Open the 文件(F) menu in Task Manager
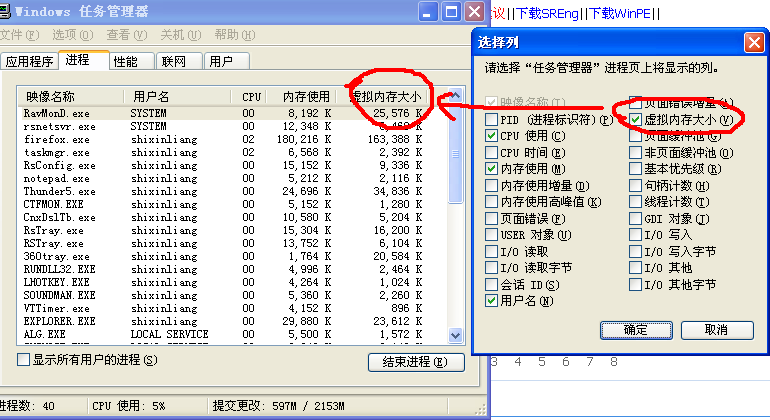Screen dimensions: 770x420 (x=19, y=35)
